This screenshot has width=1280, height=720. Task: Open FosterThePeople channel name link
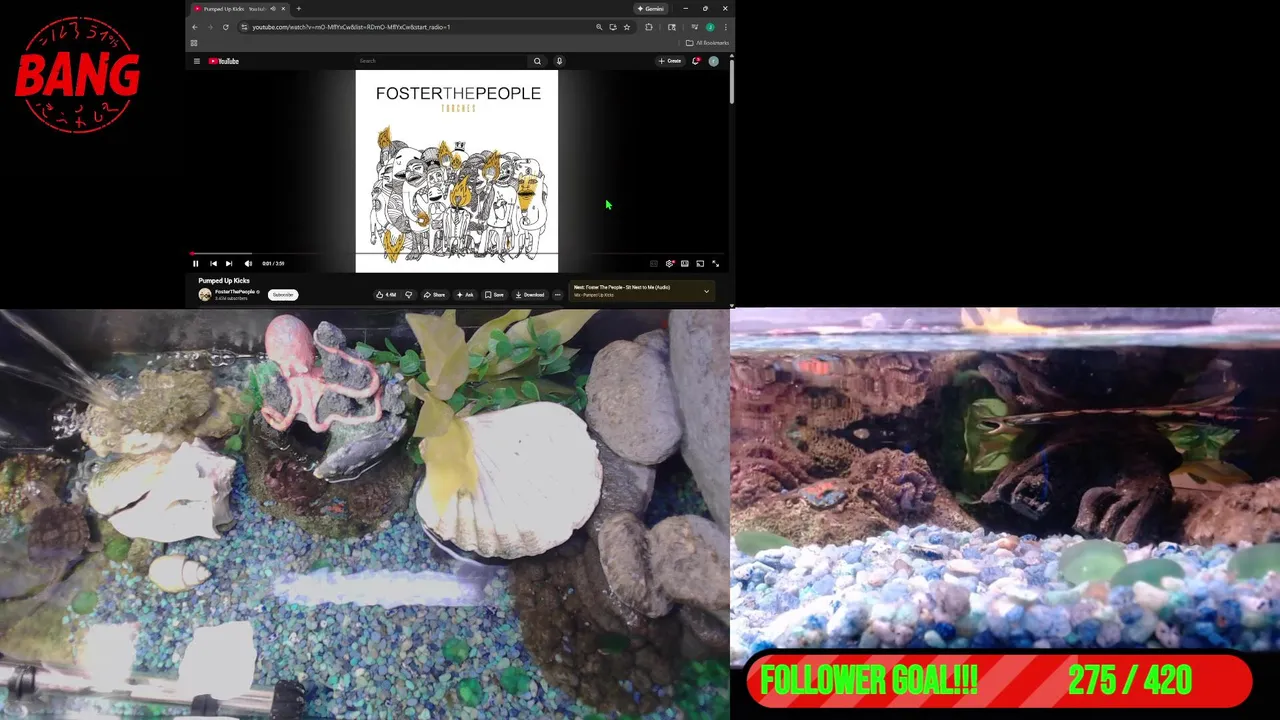236,292
